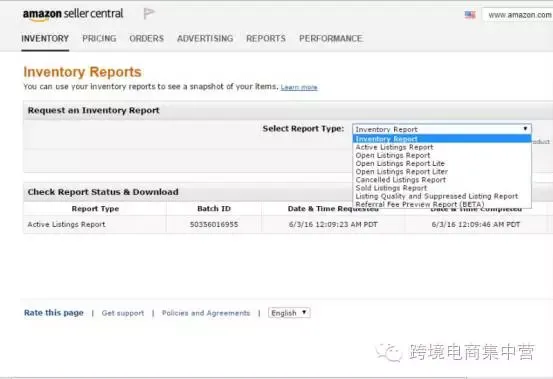The image size is (553, 379).
Task: Open Policies and Agreements link
Action: [x=206, y=313]
